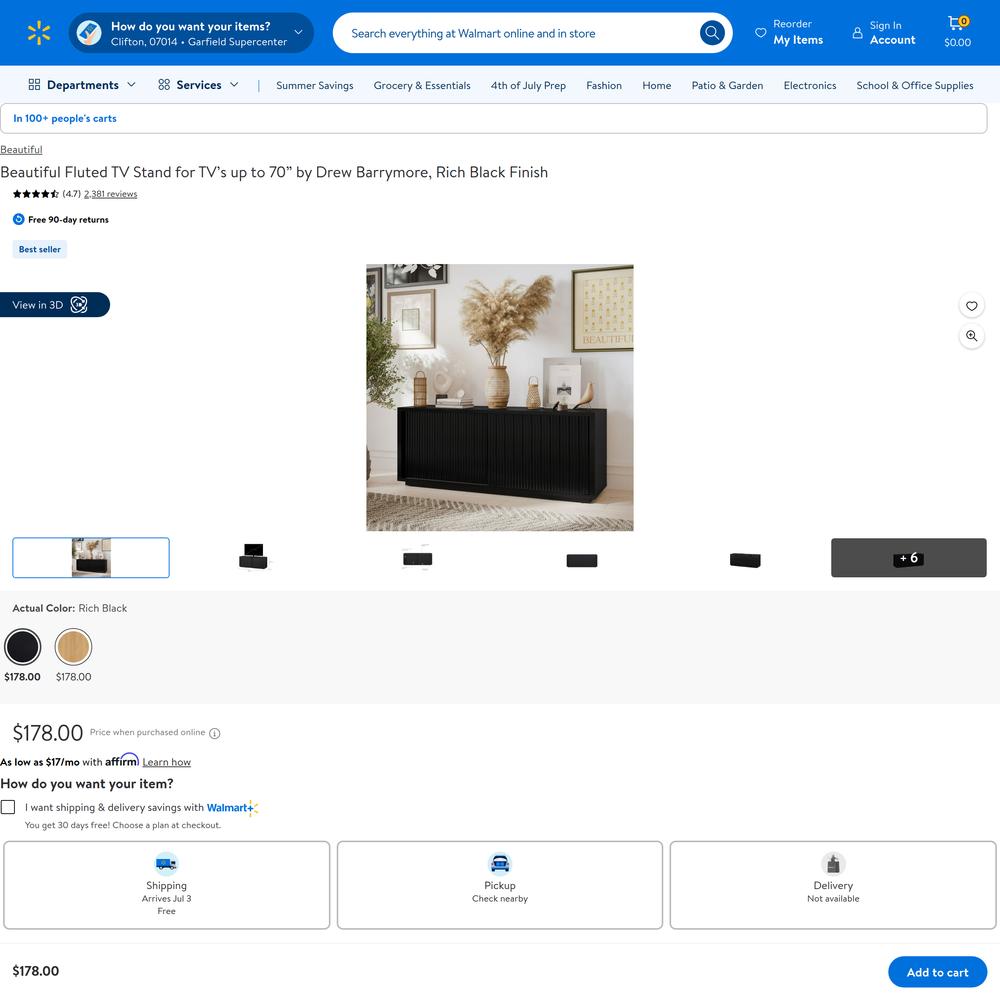Select the light wood color swatch
The image size is (1000, 1000).
(x=73, y=647)
